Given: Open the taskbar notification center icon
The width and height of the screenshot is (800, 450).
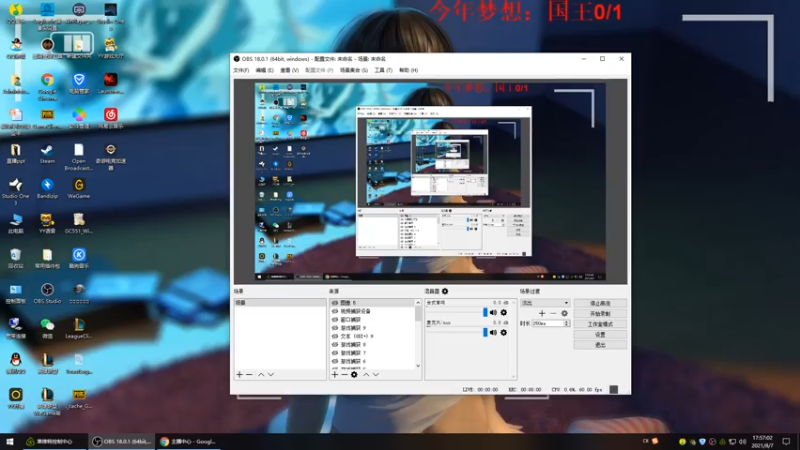Looking at the screenshot, I should pyautogui.click(x=786, y=442).
